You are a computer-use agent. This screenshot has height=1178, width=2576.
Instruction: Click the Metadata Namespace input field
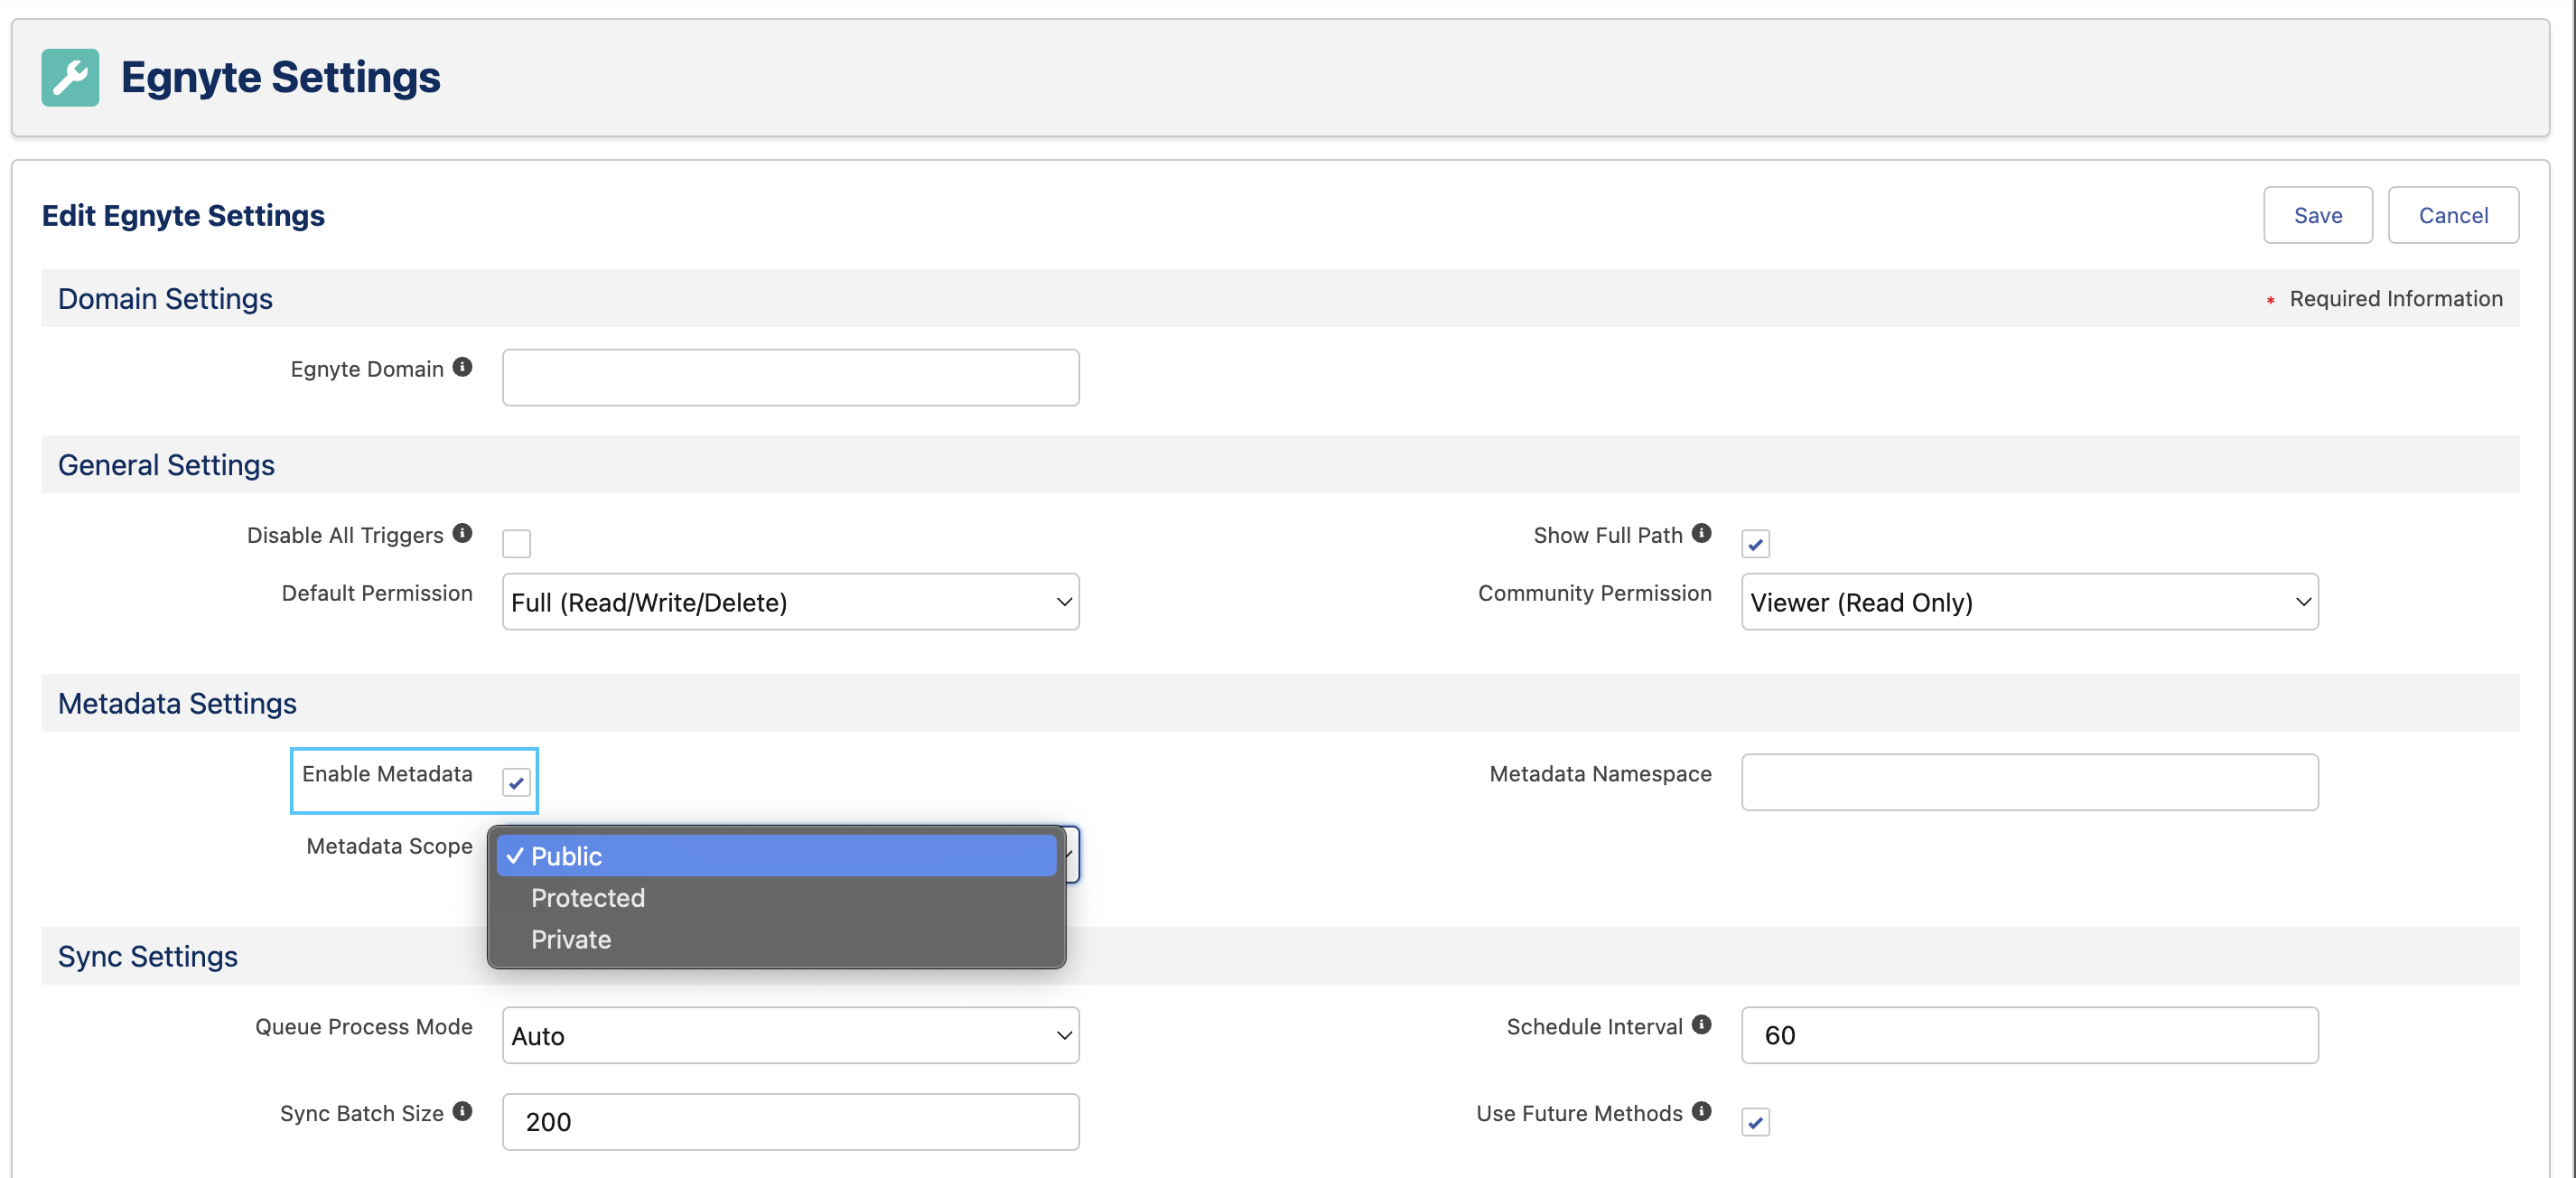coord(2029,782)
